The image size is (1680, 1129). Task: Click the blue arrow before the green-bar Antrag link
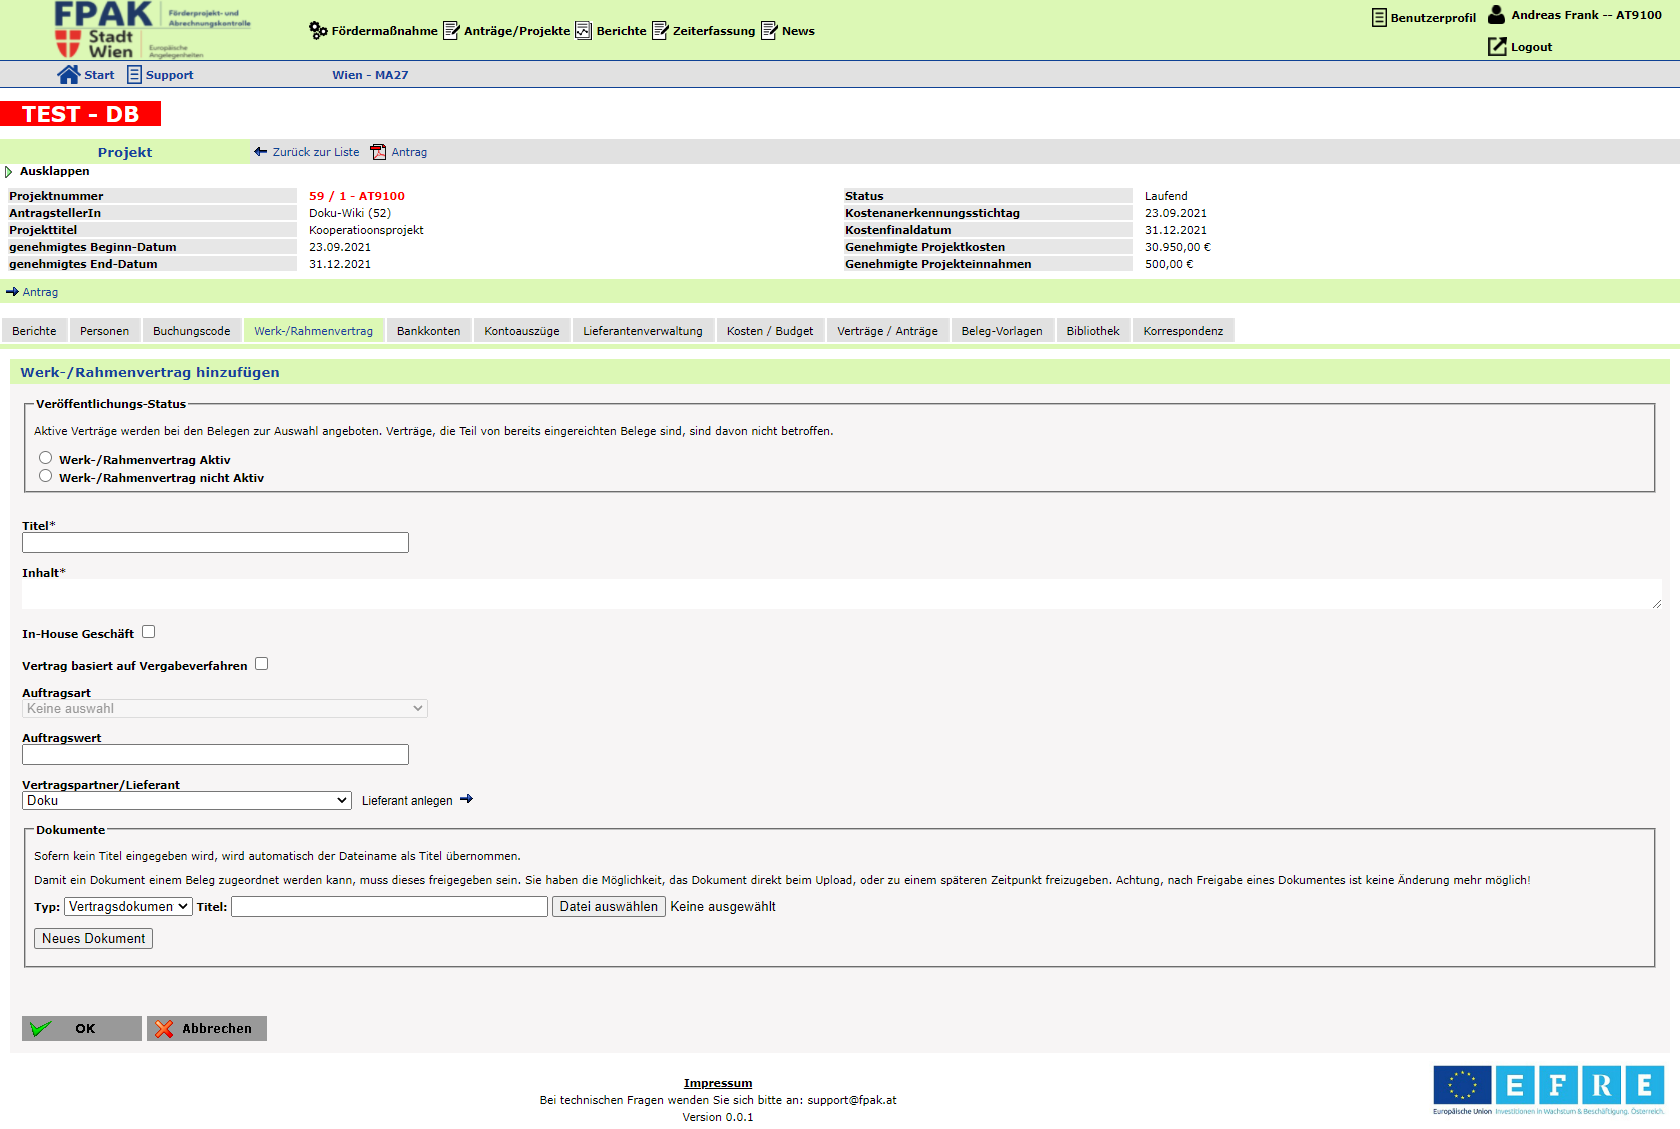pyautogui.click(x=12, y=292)
